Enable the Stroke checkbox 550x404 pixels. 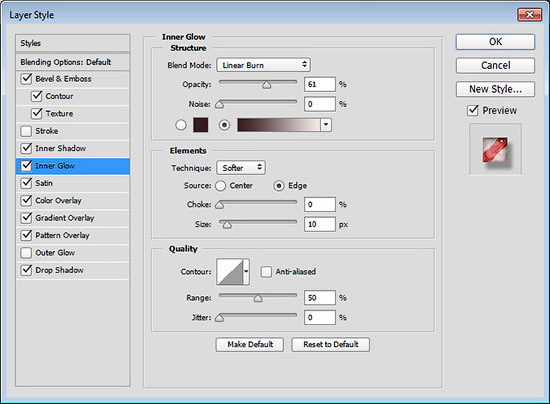click(x=26, y=131)
